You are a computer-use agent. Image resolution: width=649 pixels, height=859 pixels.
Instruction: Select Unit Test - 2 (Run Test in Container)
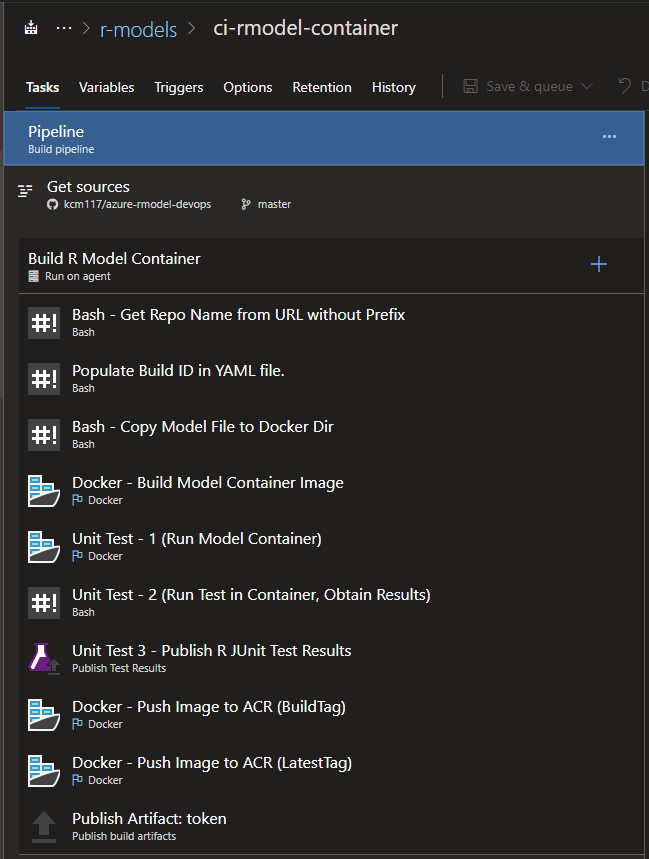click(x=331, y=602)
